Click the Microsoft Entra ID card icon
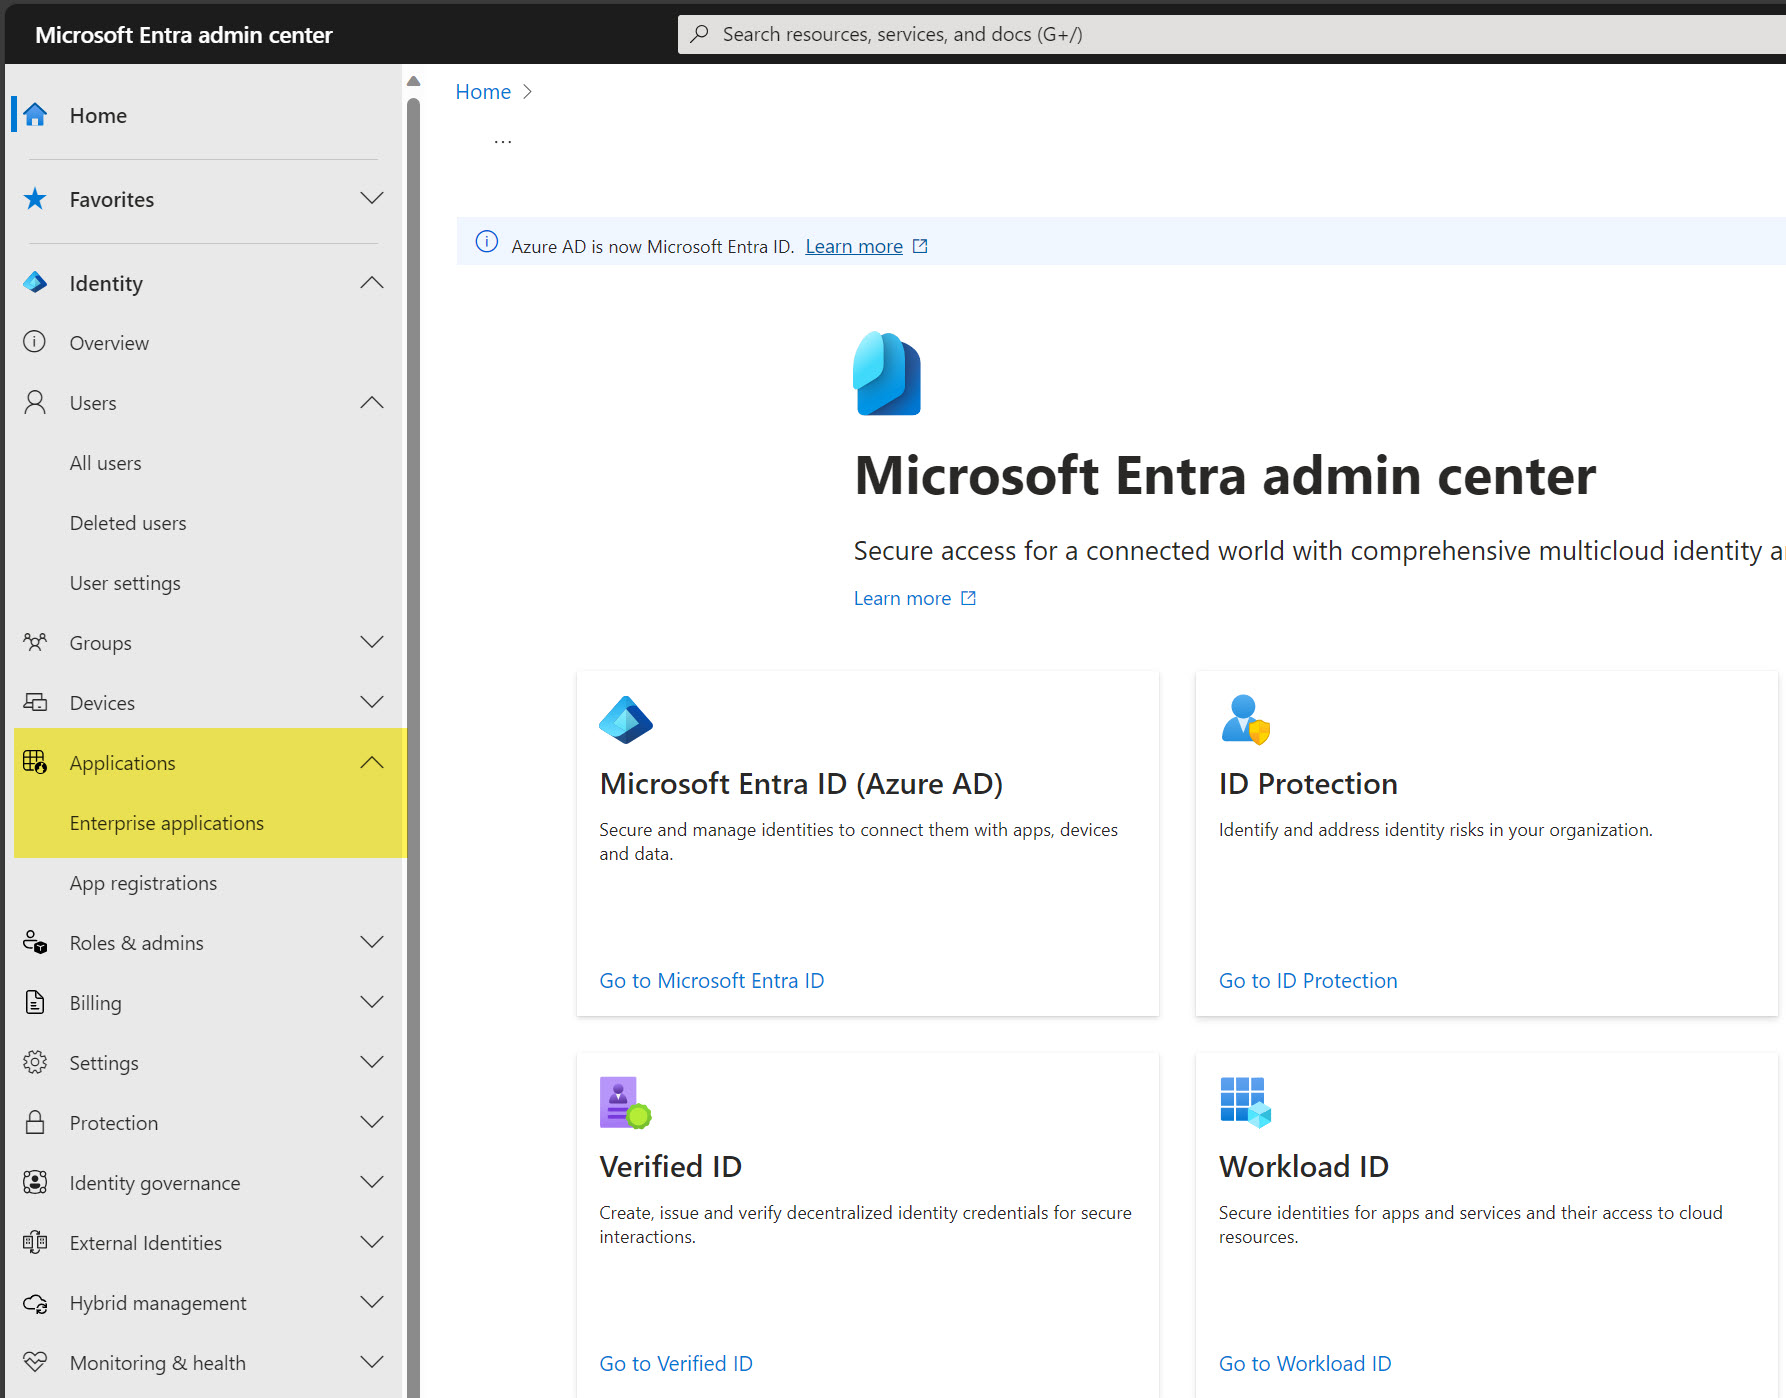1786x1398 pixels. click(626, 719)
